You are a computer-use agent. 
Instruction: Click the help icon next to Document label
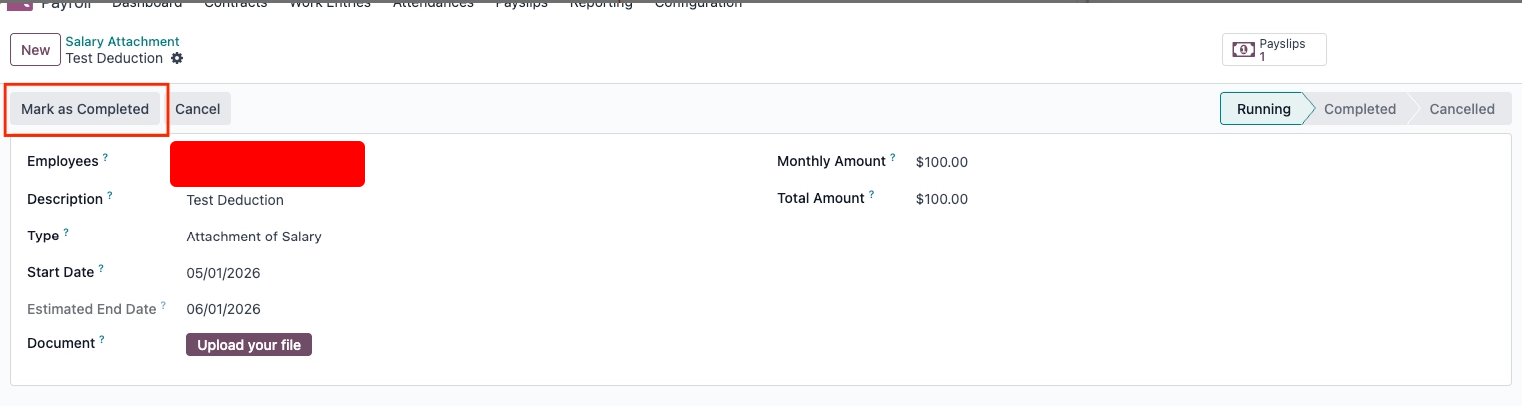(x=102, y=340)
